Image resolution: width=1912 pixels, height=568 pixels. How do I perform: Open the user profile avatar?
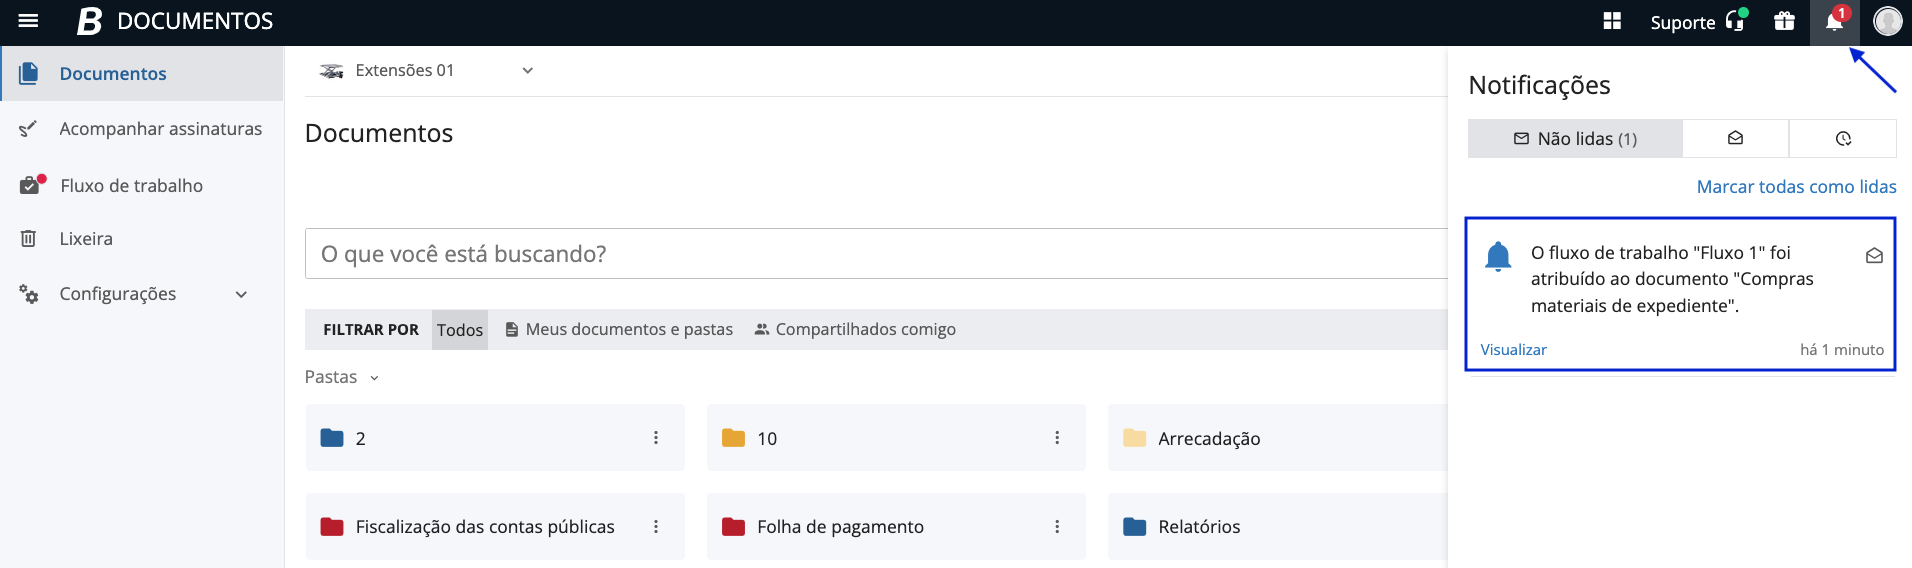coord(1887,21)
